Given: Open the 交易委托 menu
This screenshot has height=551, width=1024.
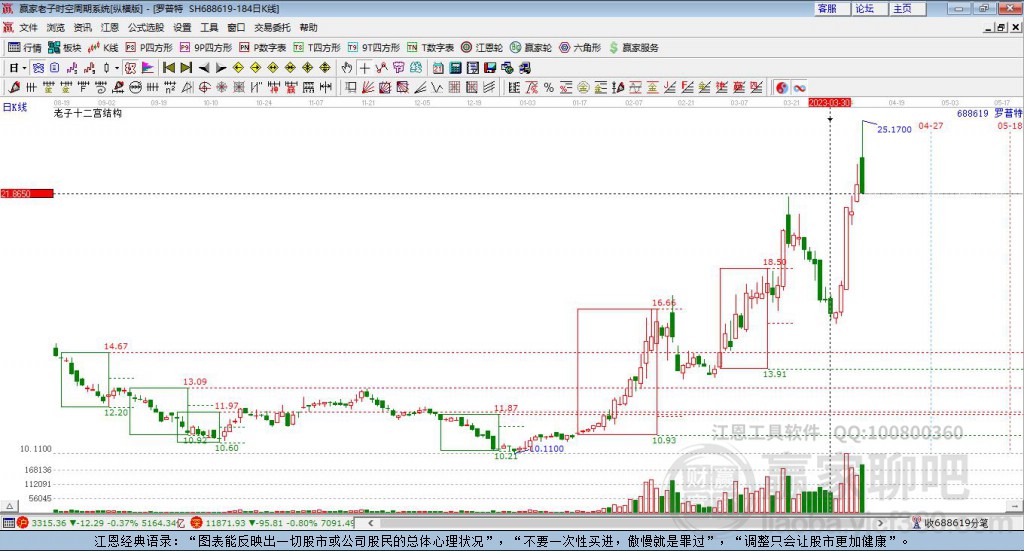Looking at the screenshot, I should [272, 27].
